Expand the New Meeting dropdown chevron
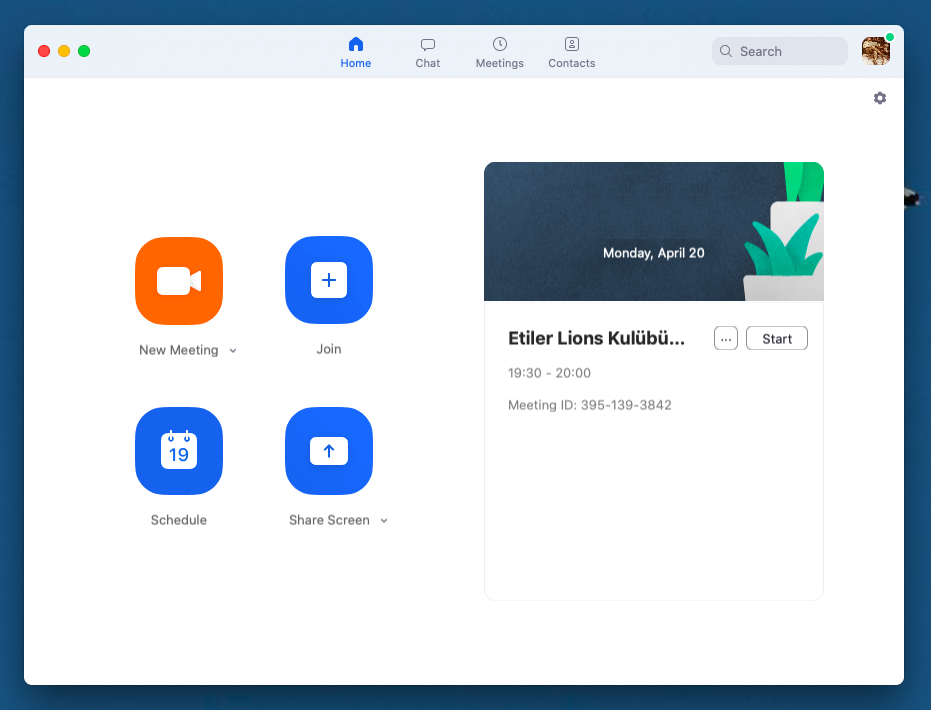 (233, 351)
